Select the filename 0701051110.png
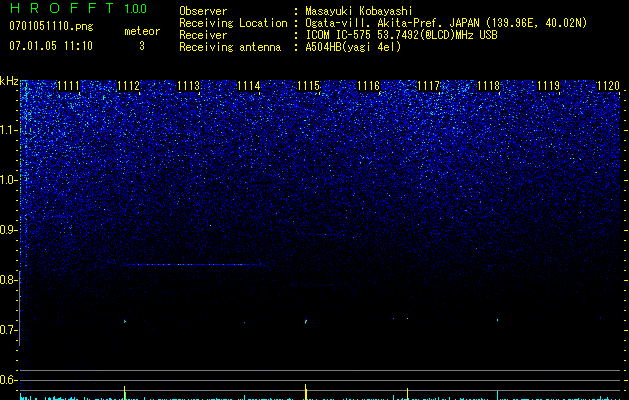Viewport: 629px width, 400px height. (x=51, y=27)
